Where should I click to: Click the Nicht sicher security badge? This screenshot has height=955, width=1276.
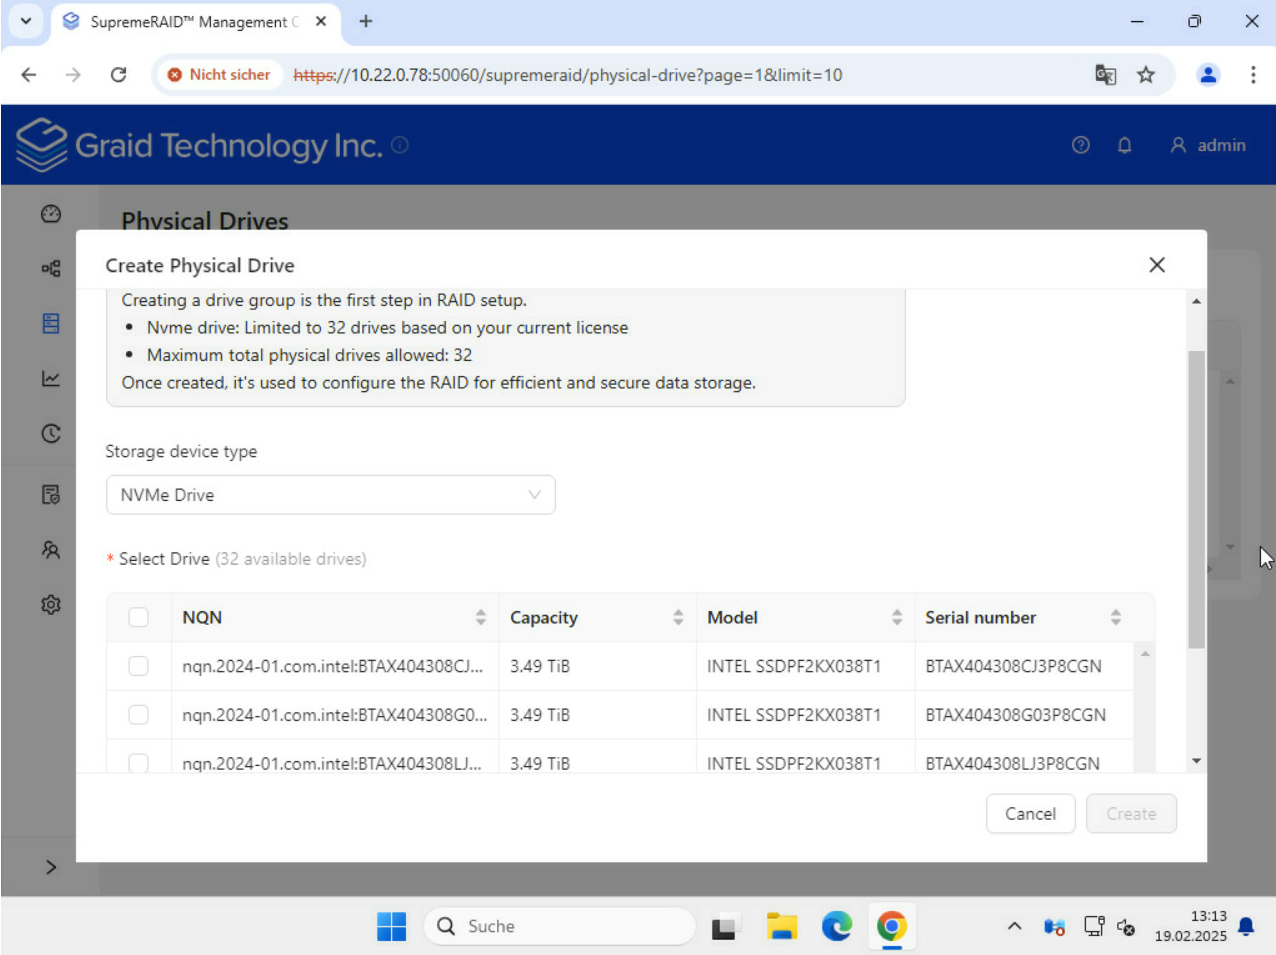(219, 75)
